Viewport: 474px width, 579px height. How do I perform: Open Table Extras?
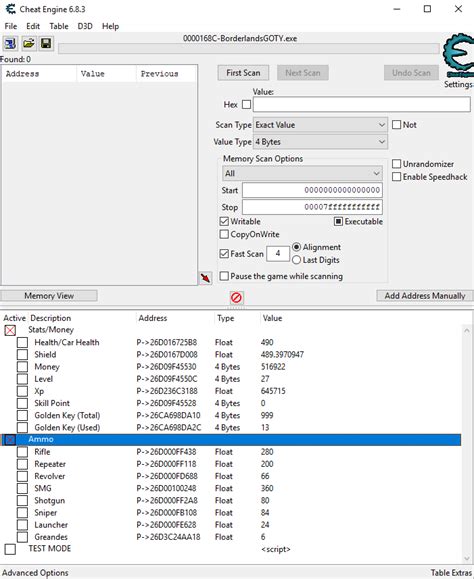click(451, 573)
